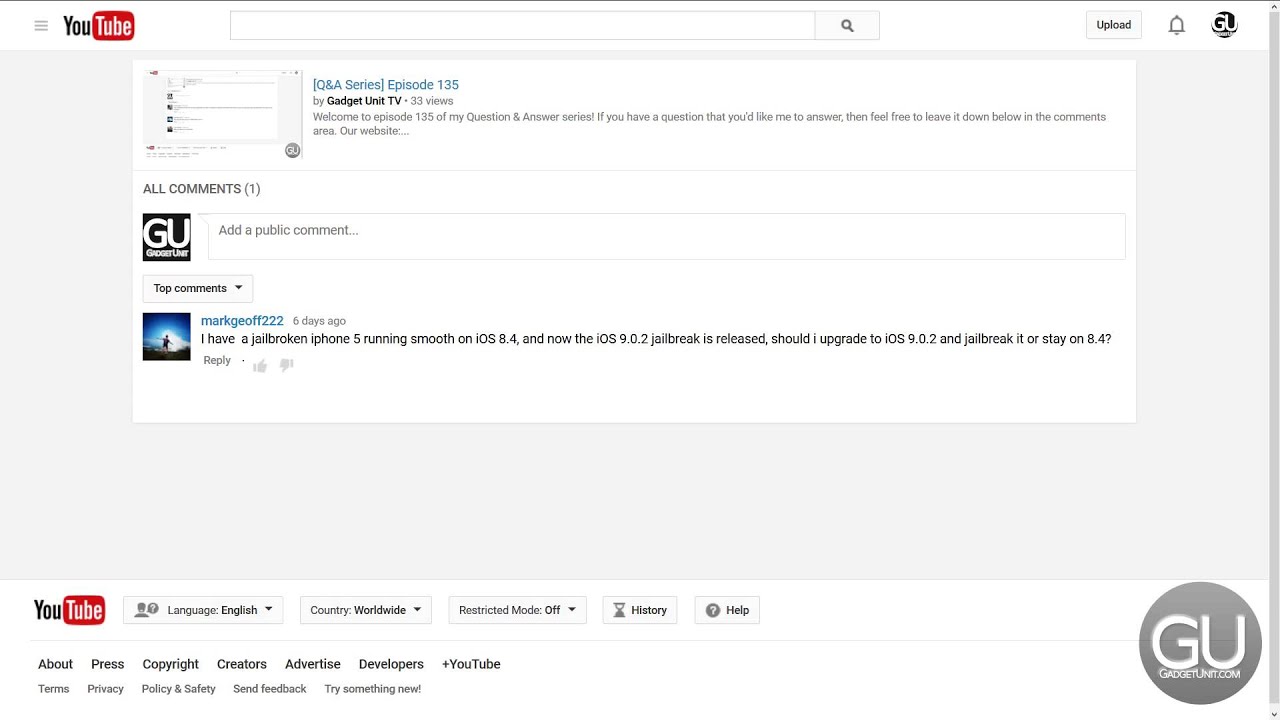Click the Add a public comment field

pyautogui.click(x=666, y=237)
